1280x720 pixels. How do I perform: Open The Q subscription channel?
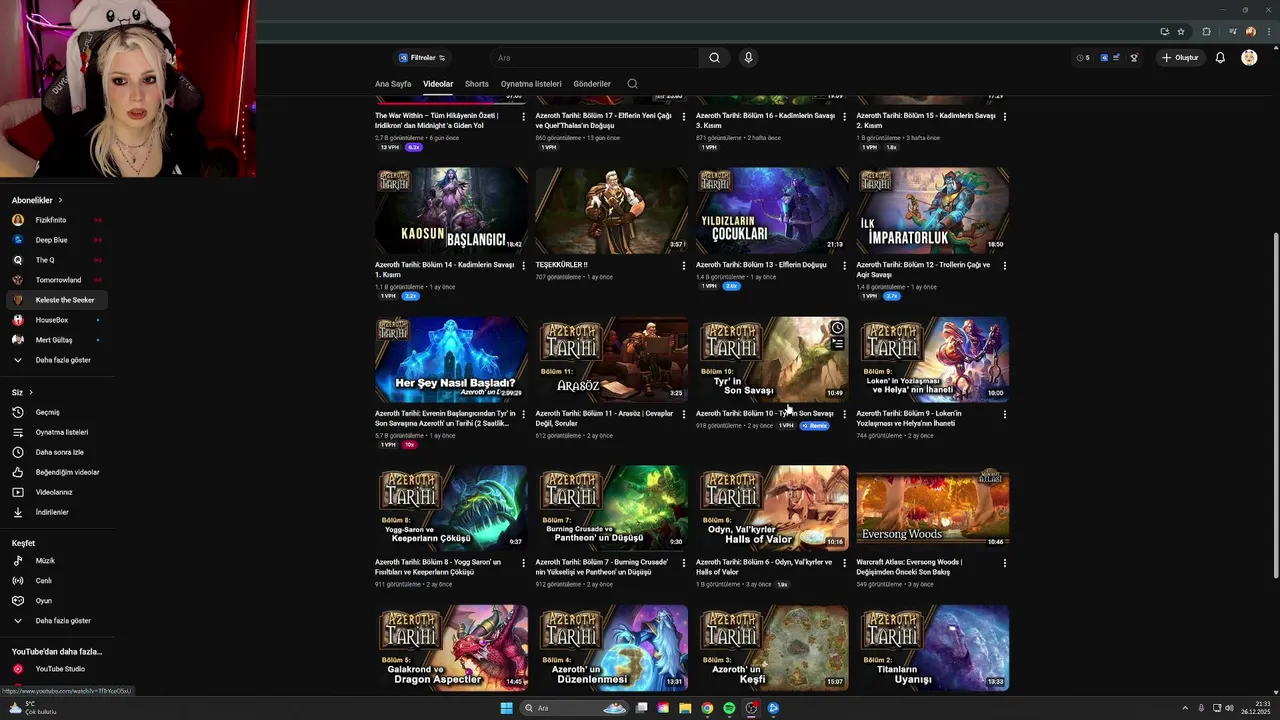(57, 260)
